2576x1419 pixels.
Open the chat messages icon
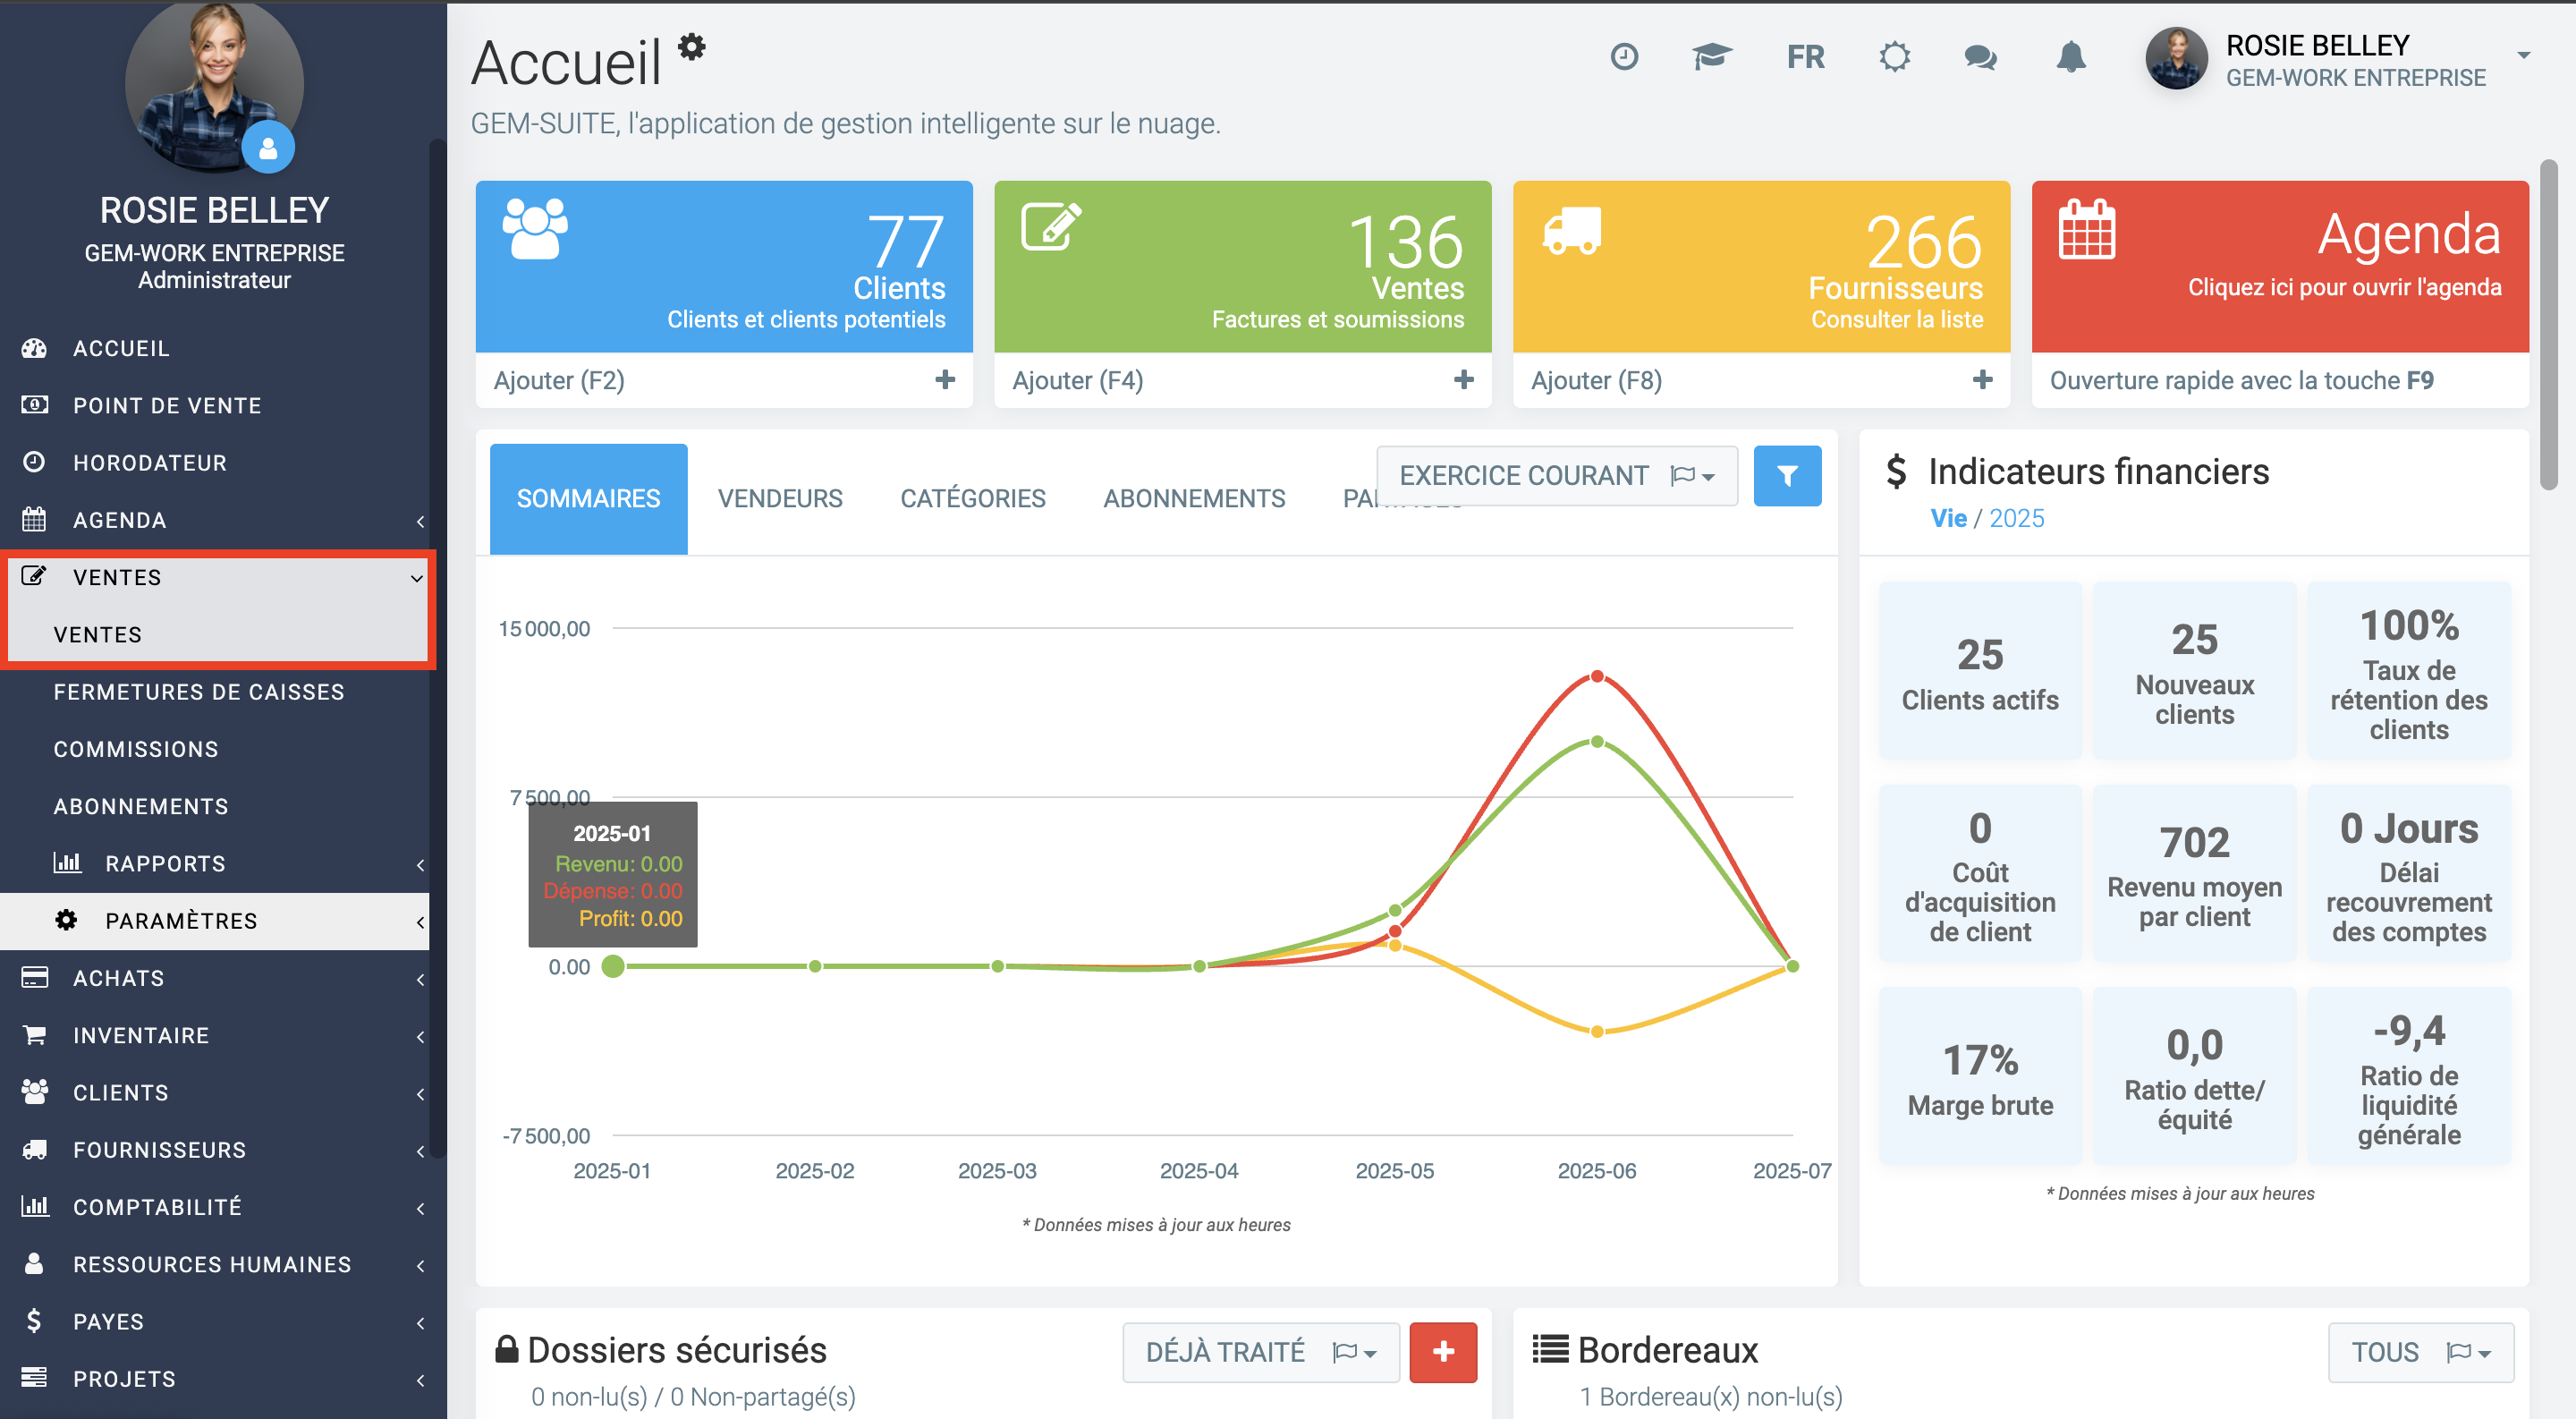click(1980, 57)
